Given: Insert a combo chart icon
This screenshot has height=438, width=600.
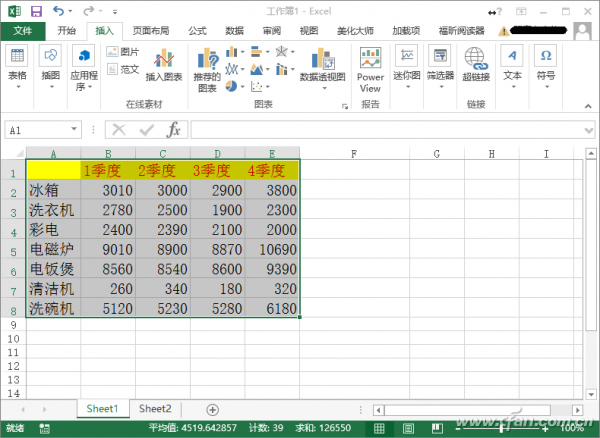Looking at the screenshot, I should [282, 69].
